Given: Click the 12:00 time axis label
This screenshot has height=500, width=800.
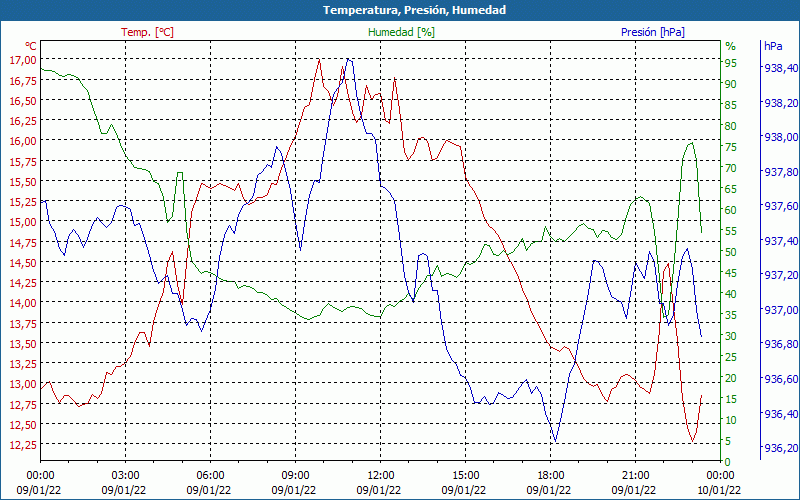Looking at the screenshot, I should [380, 475].
